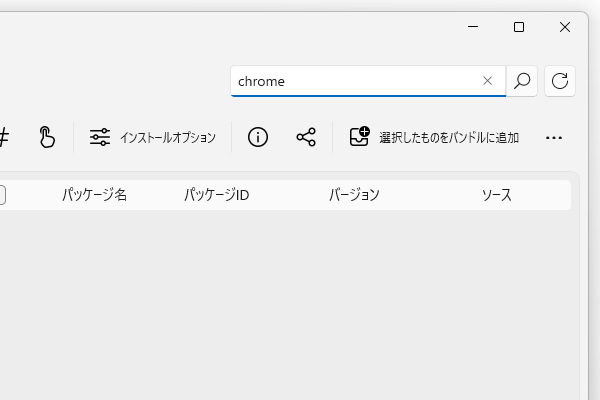Screen dimensions: 600x400
Task: Sort by パッケージ名 column
Action: (95, 195)
